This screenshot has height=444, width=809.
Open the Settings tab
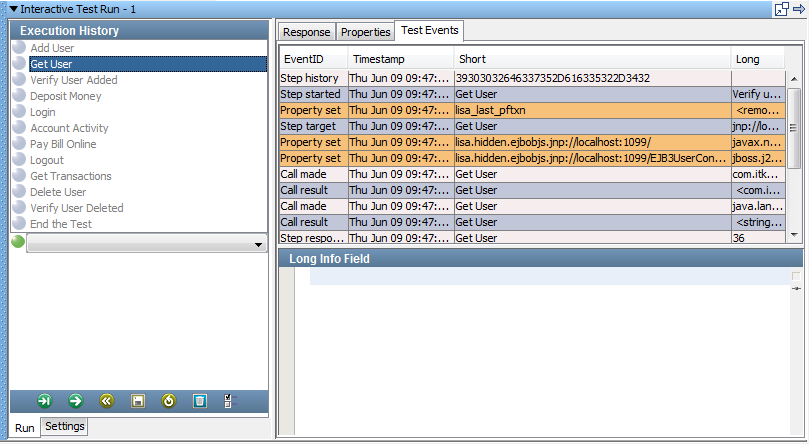coord(64,426)
